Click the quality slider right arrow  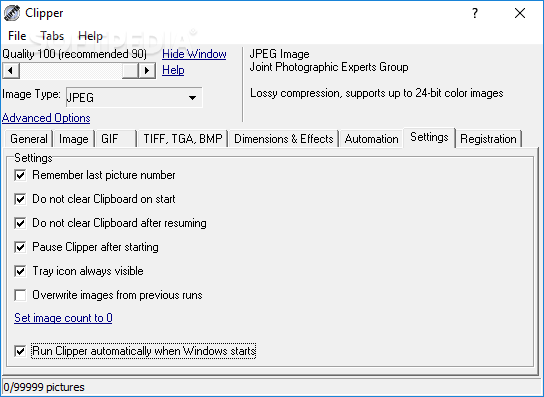click(x=147, y=70)
